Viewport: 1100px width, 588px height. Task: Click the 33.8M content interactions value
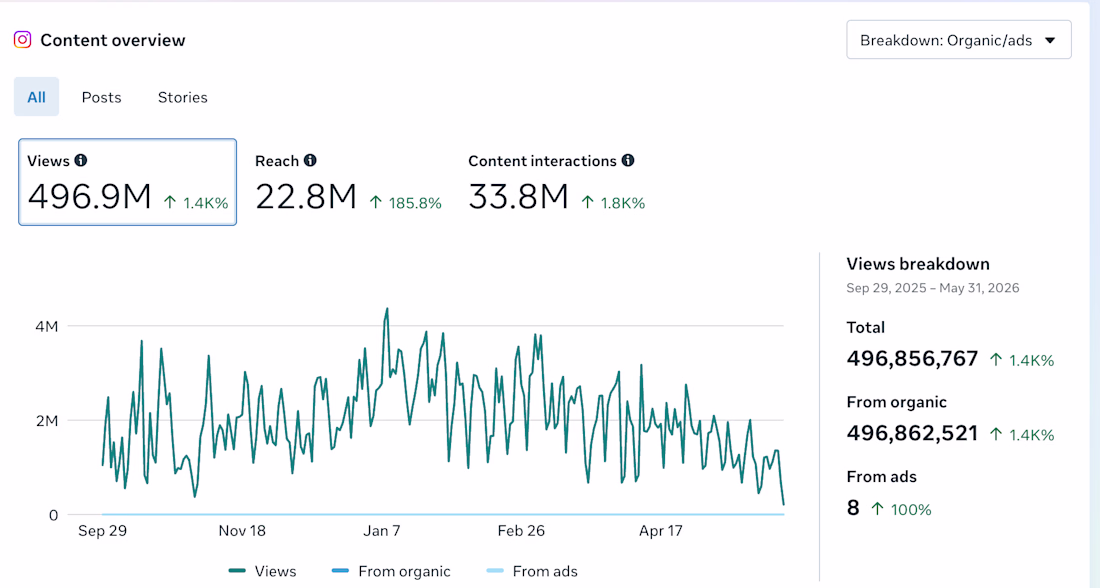coord(518,196)
